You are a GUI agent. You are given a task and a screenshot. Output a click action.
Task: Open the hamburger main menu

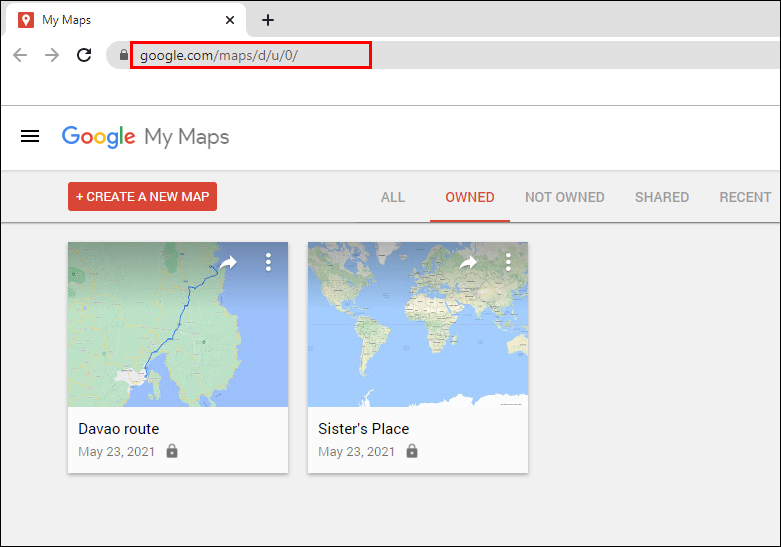30,136
